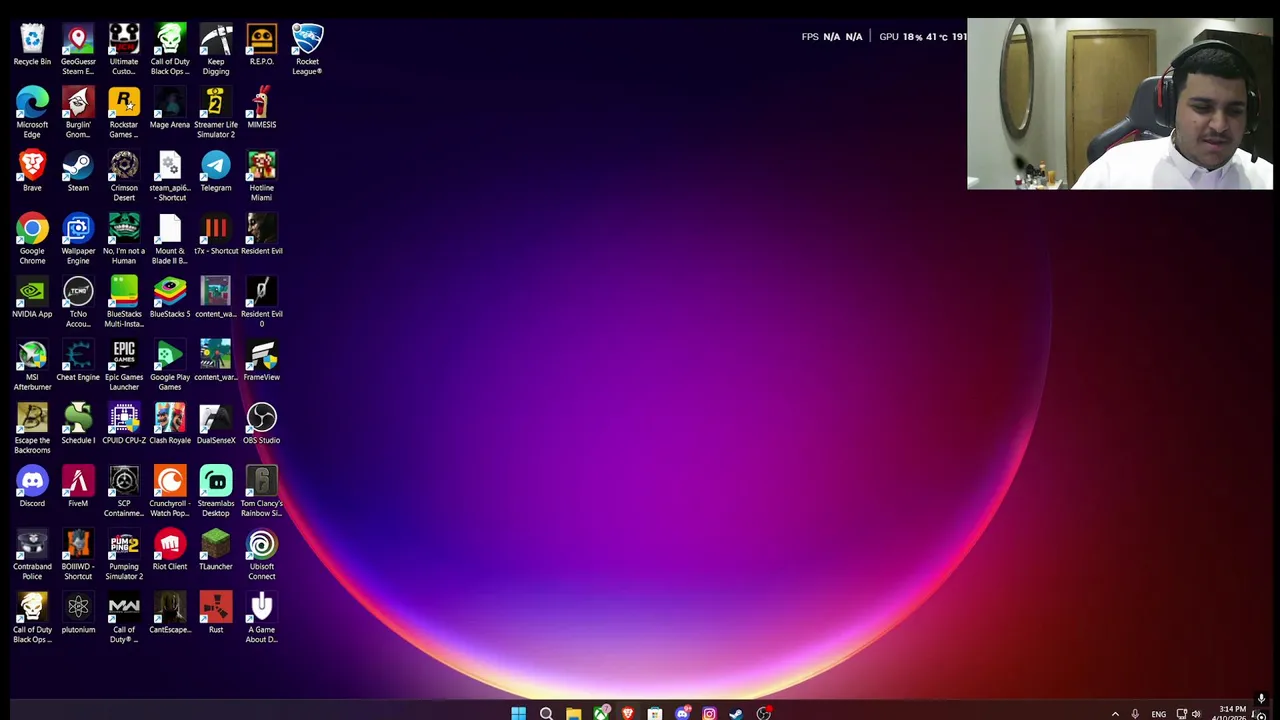Screen dimensions: 1280x720
Task: Select the NVIDIA App desktop icon
Action: pyautogui.click(x=32, y=298)
